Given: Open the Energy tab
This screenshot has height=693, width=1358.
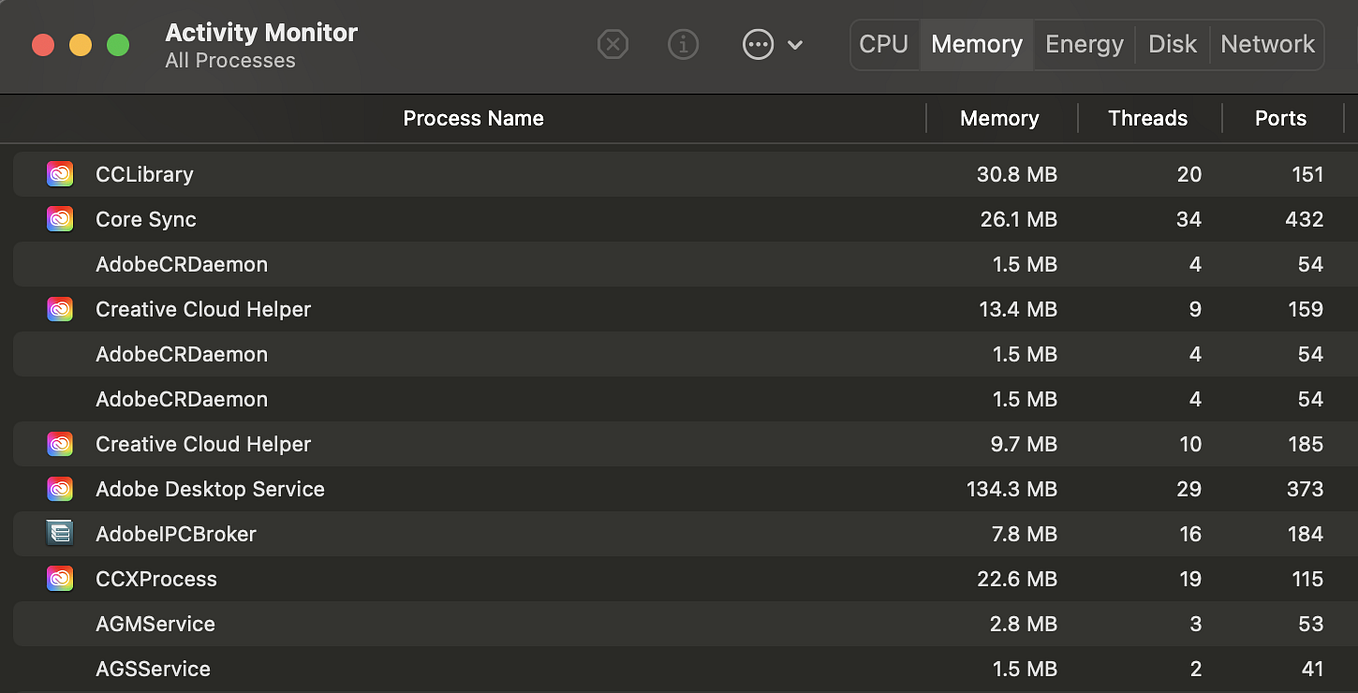Looking at the screenshot, I should (1084, 44).
